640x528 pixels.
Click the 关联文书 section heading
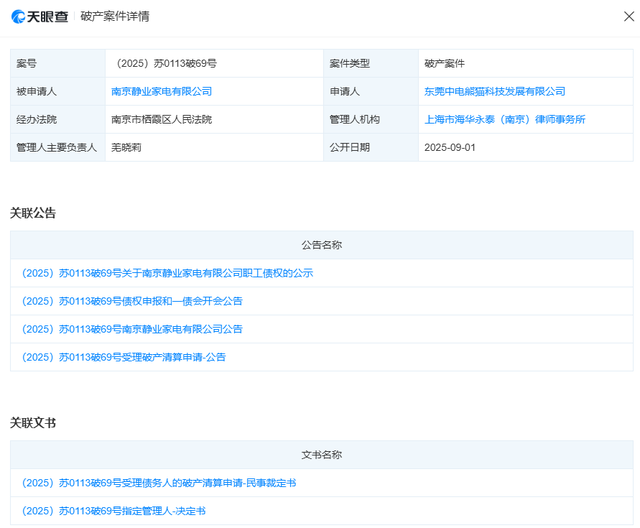[33, 423]
